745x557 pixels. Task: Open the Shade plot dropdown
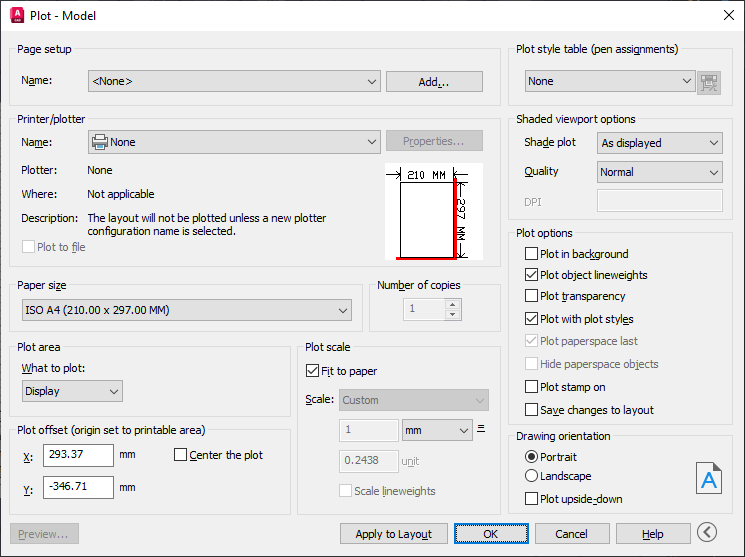tap(660, 143)
